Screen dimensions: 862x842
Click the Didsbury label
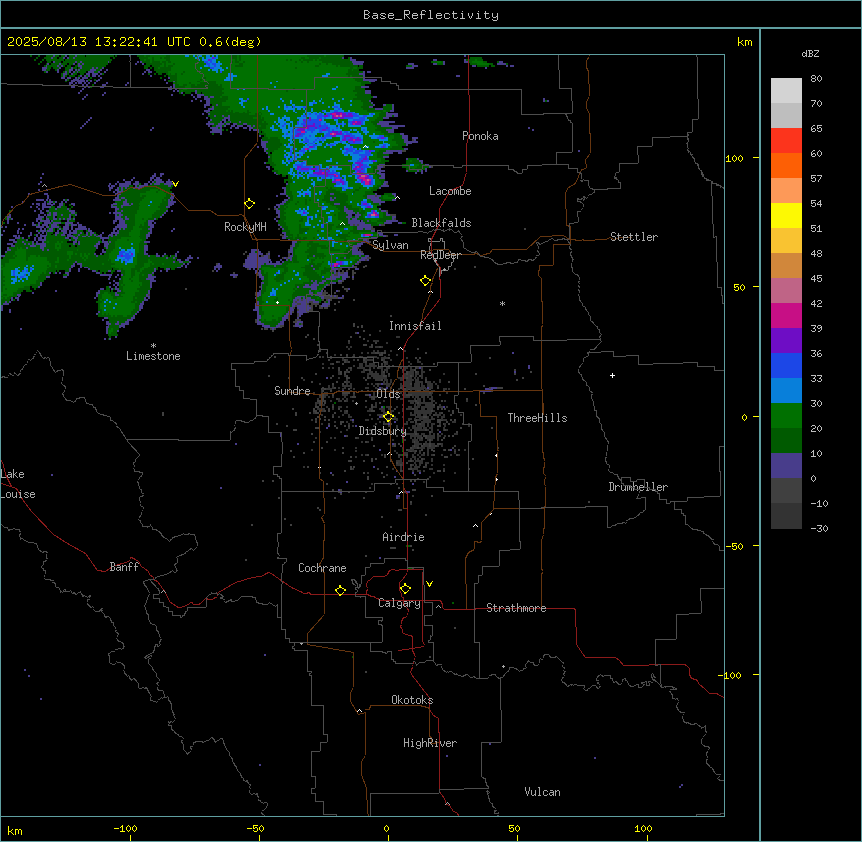[x=382, y=431]
